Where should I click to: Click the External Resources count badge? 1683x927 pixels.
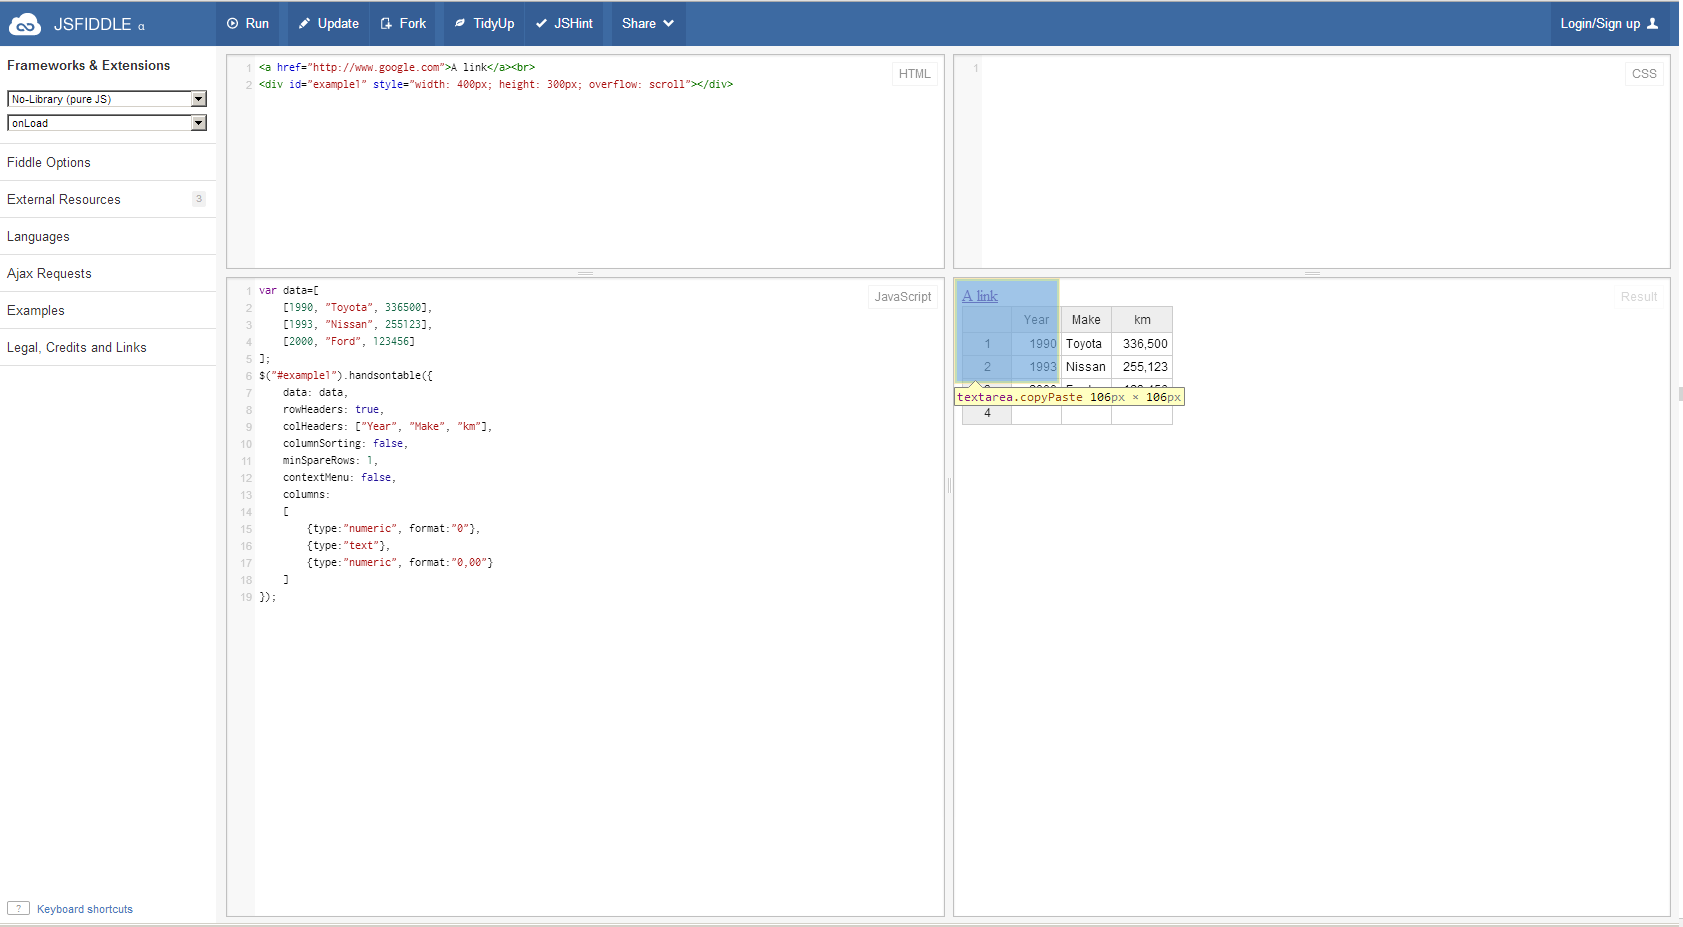(199, 199)
